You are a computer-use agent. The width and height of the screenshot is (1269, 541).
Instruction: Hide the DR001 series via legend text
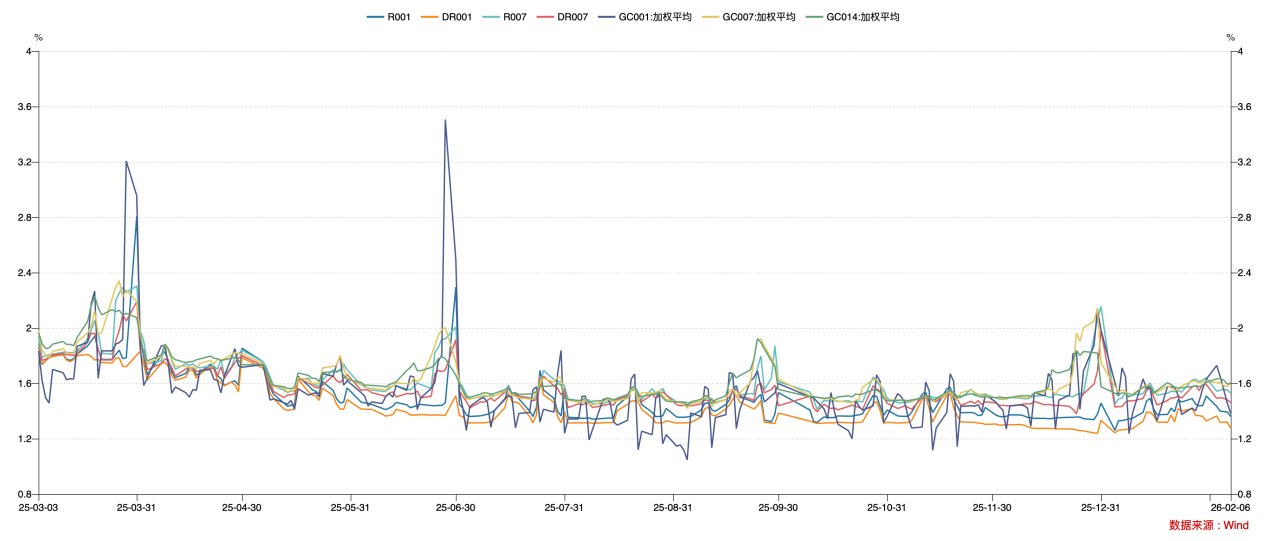click(x=457, y=17)
